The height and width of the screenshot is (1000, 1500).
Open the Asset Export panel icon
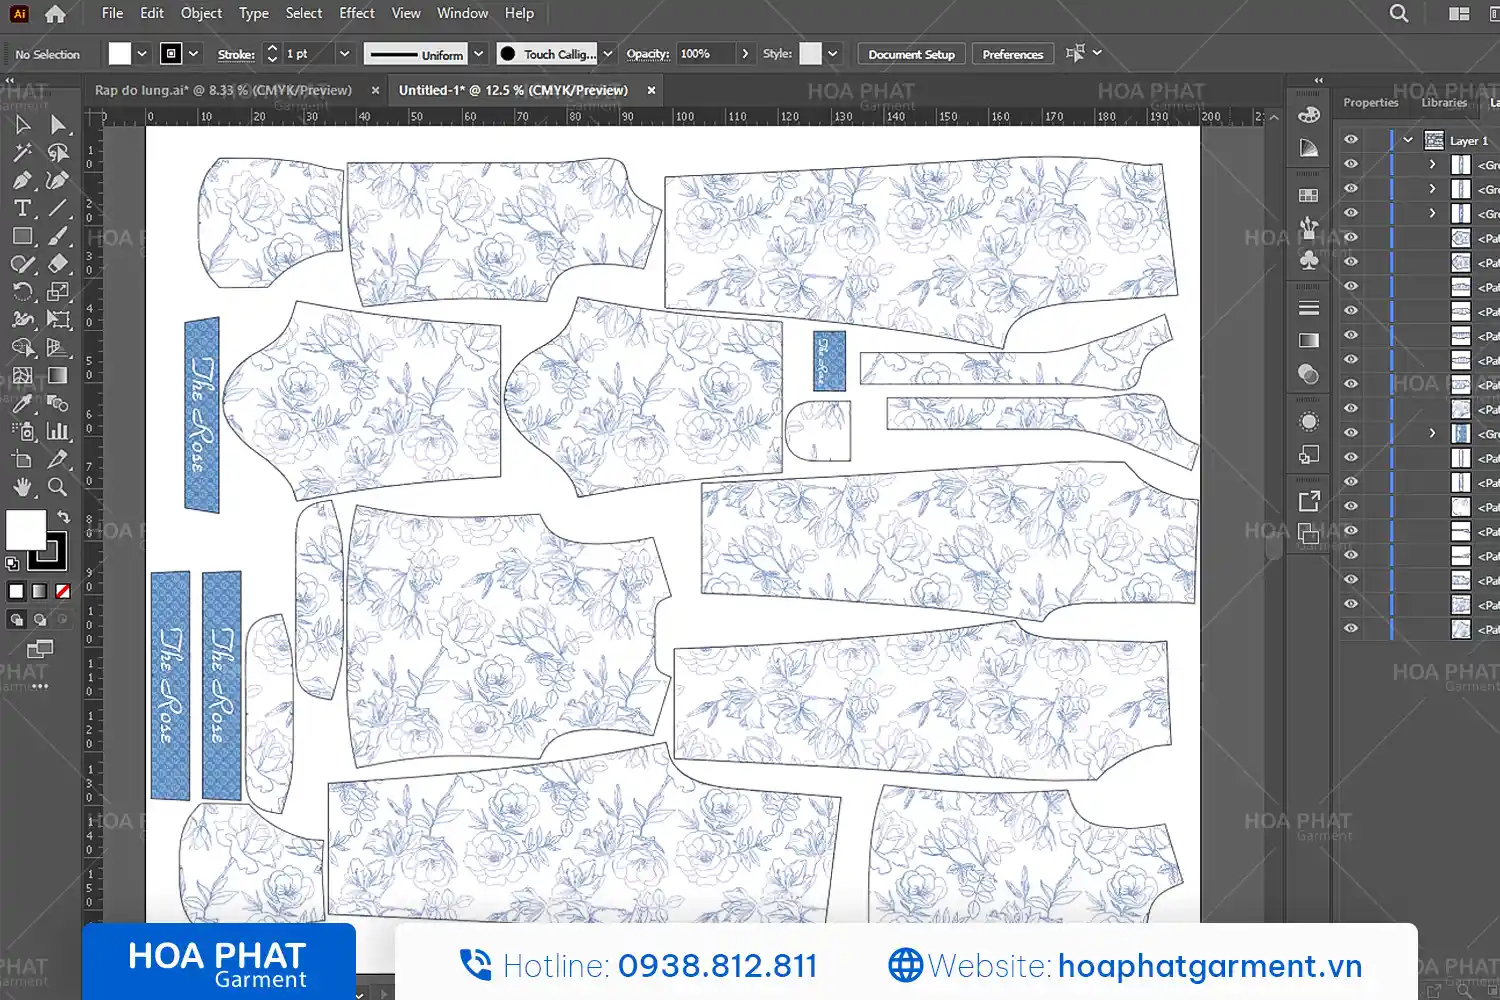[1309, 501]
